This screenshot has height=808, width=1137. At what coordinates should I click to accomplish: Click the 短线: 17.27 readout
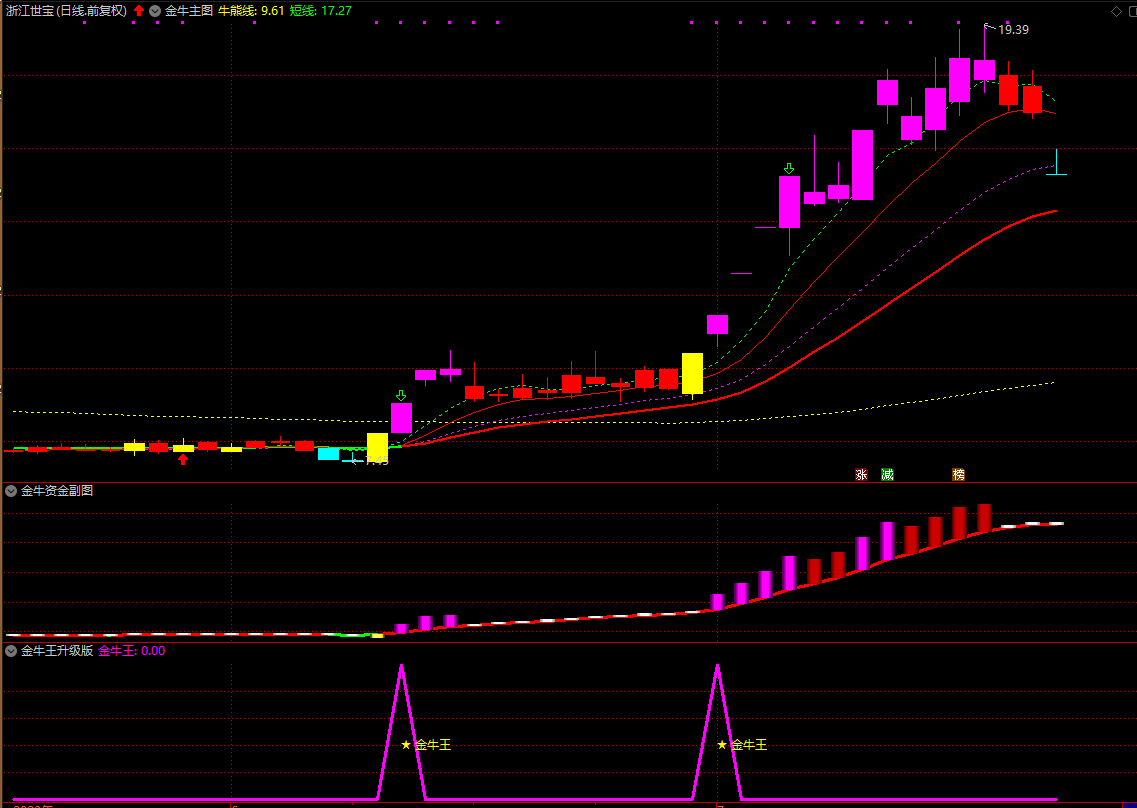coord(321,11)
